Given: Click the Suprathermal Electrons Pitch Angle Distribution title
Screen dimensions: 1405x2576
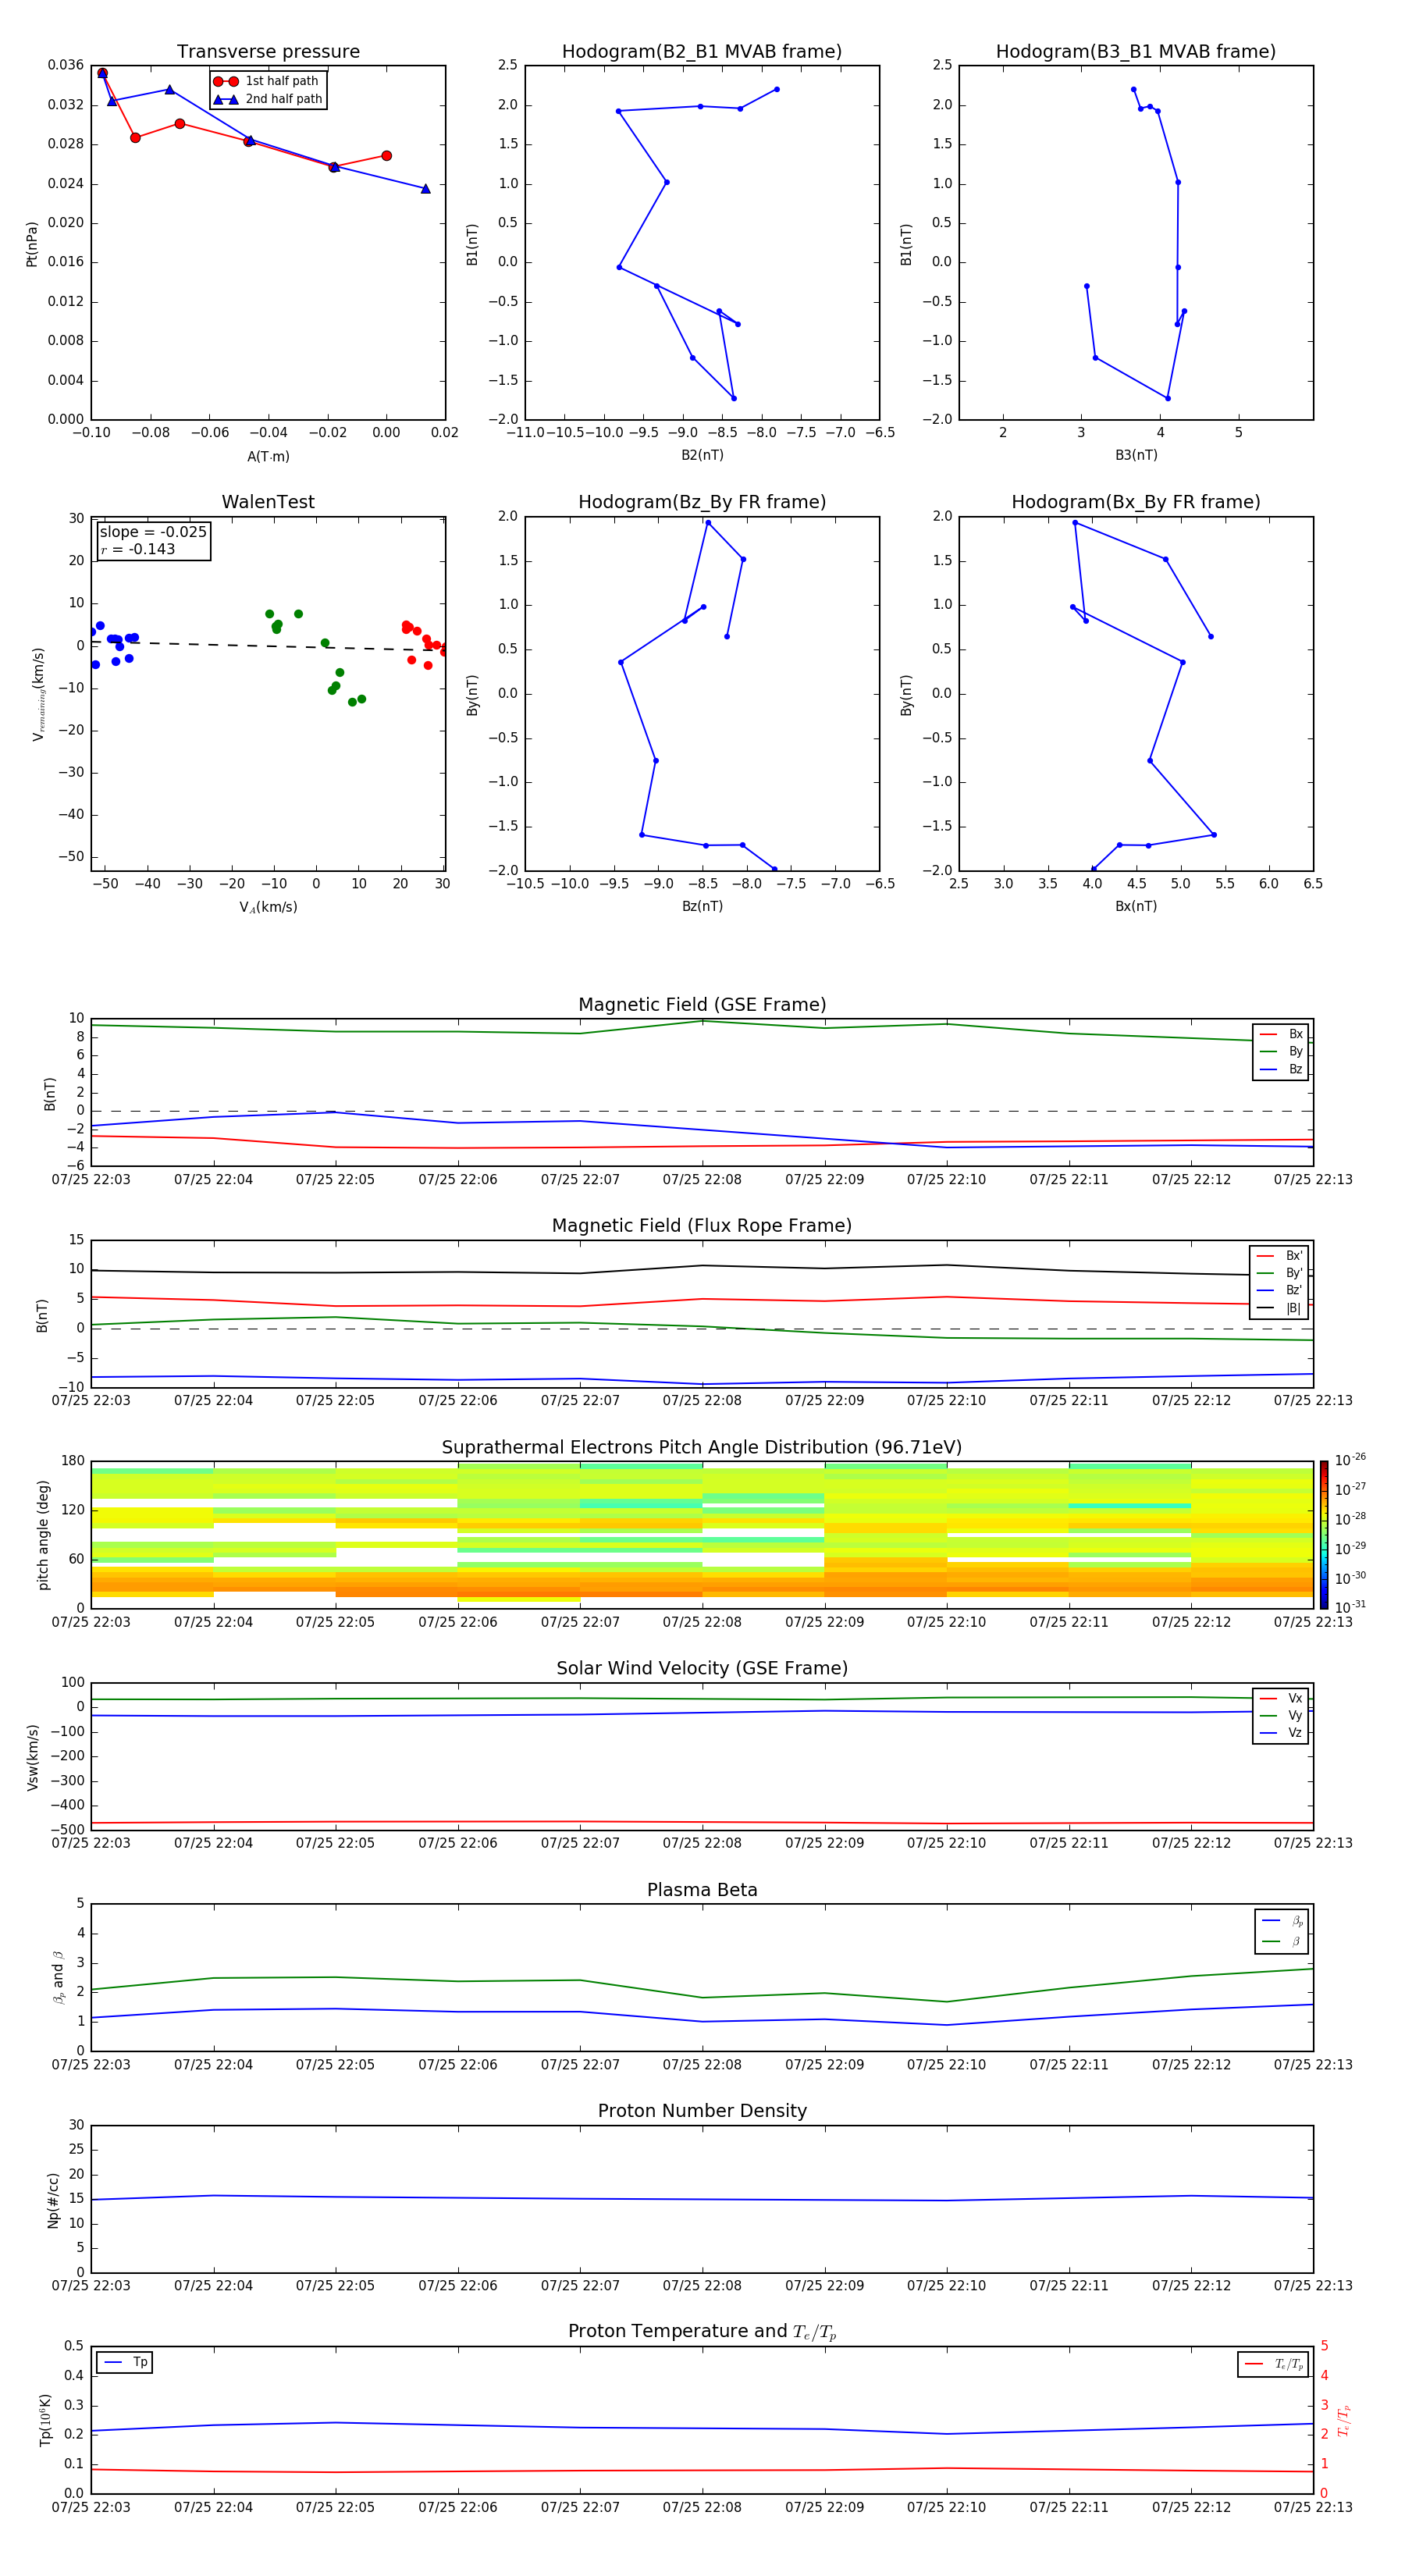Looking at the screenshot, I should point(702,1447).
